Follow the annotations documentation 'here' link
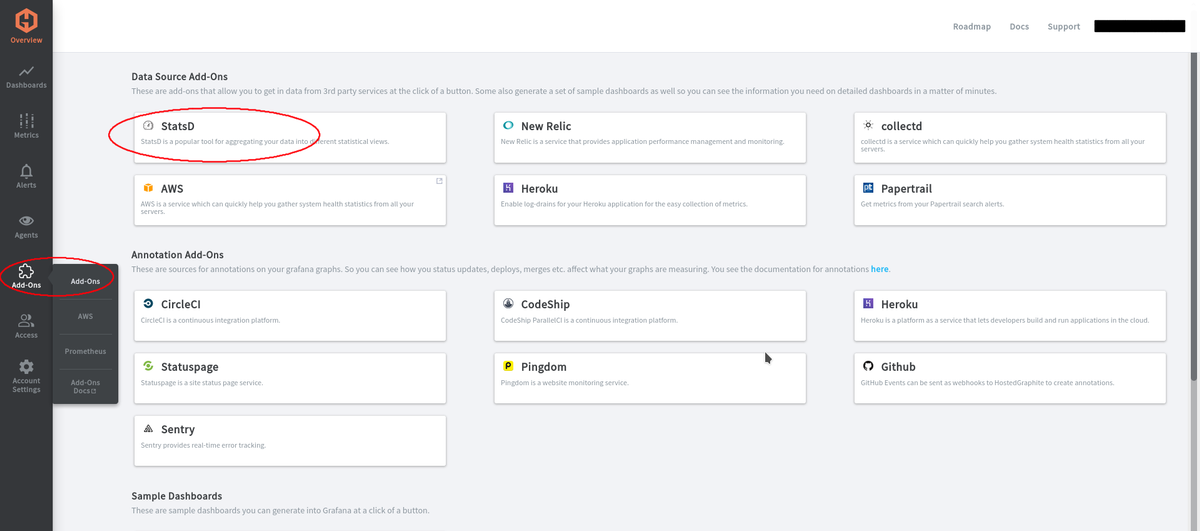 tap(879, 269)
